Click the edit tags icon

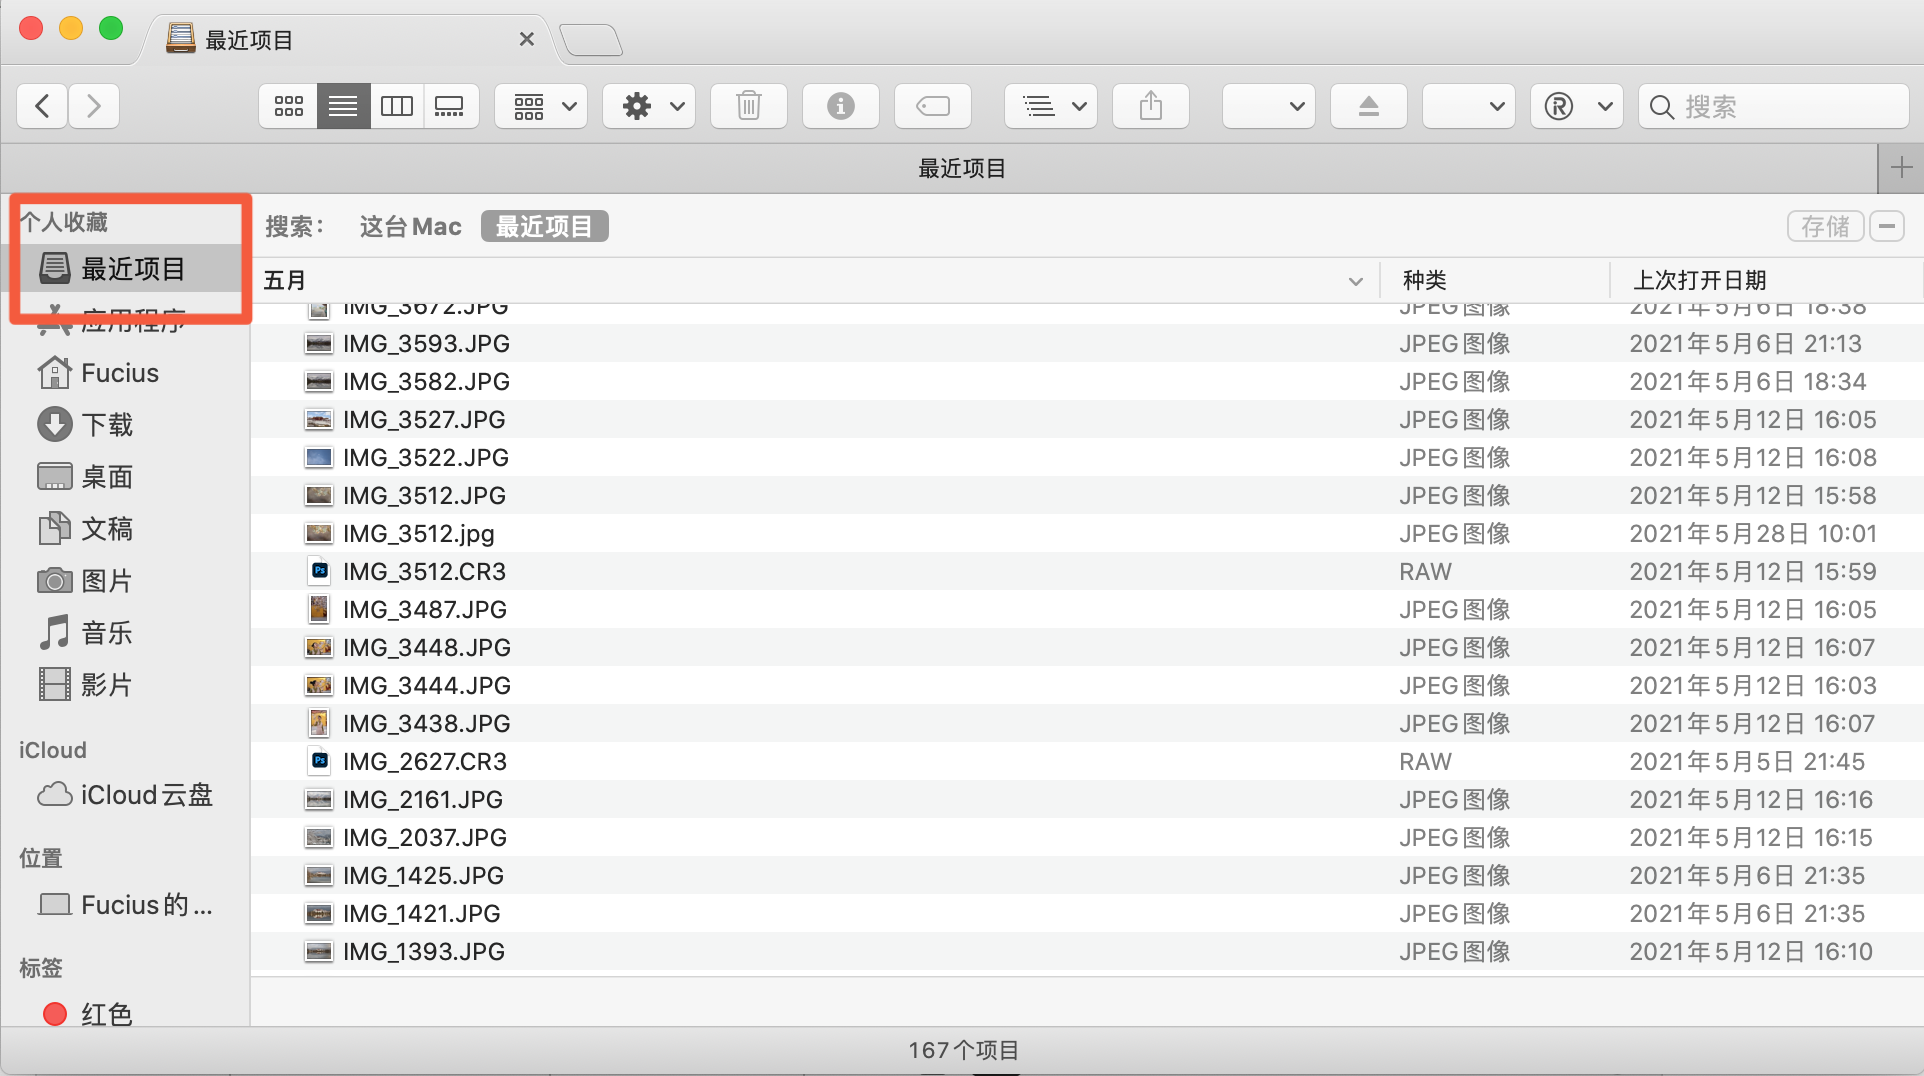pyautogui.click(x=933, y=106)
